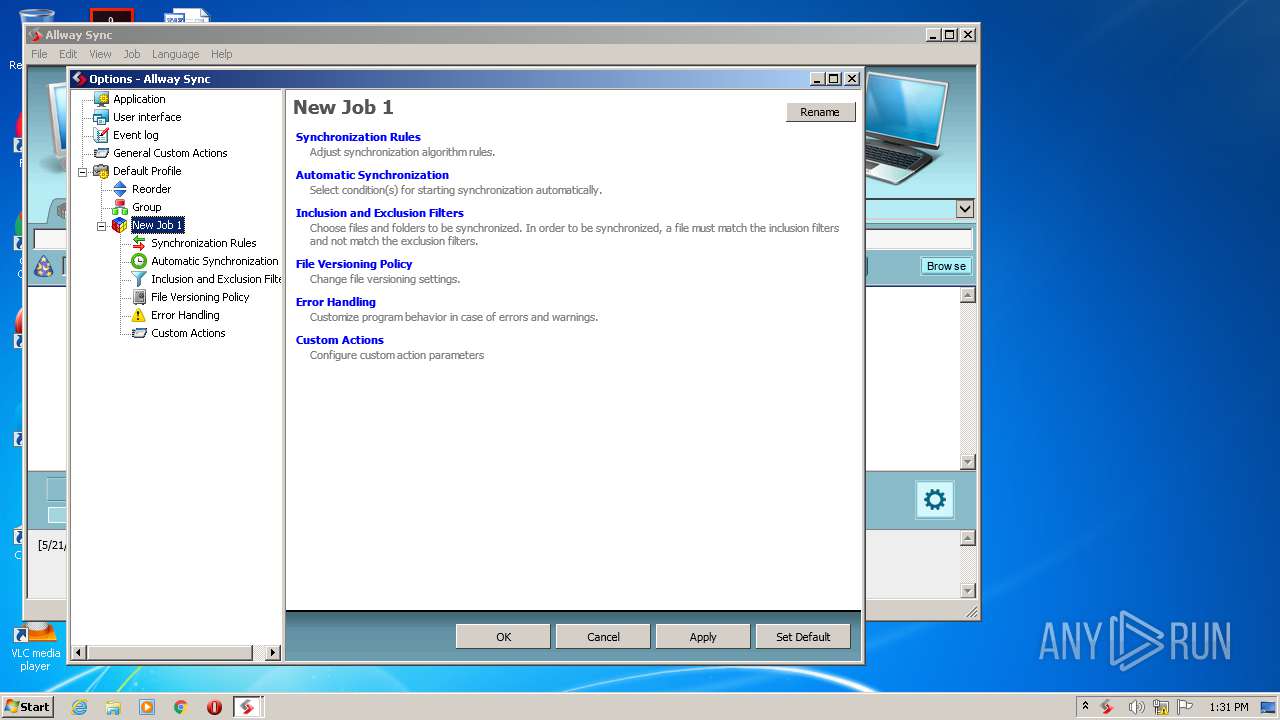Image resolution: width=1280 pixels, height=720 pixels.
Task: Open the File menu
Action: pyautogui.click(x=39, y=54)
